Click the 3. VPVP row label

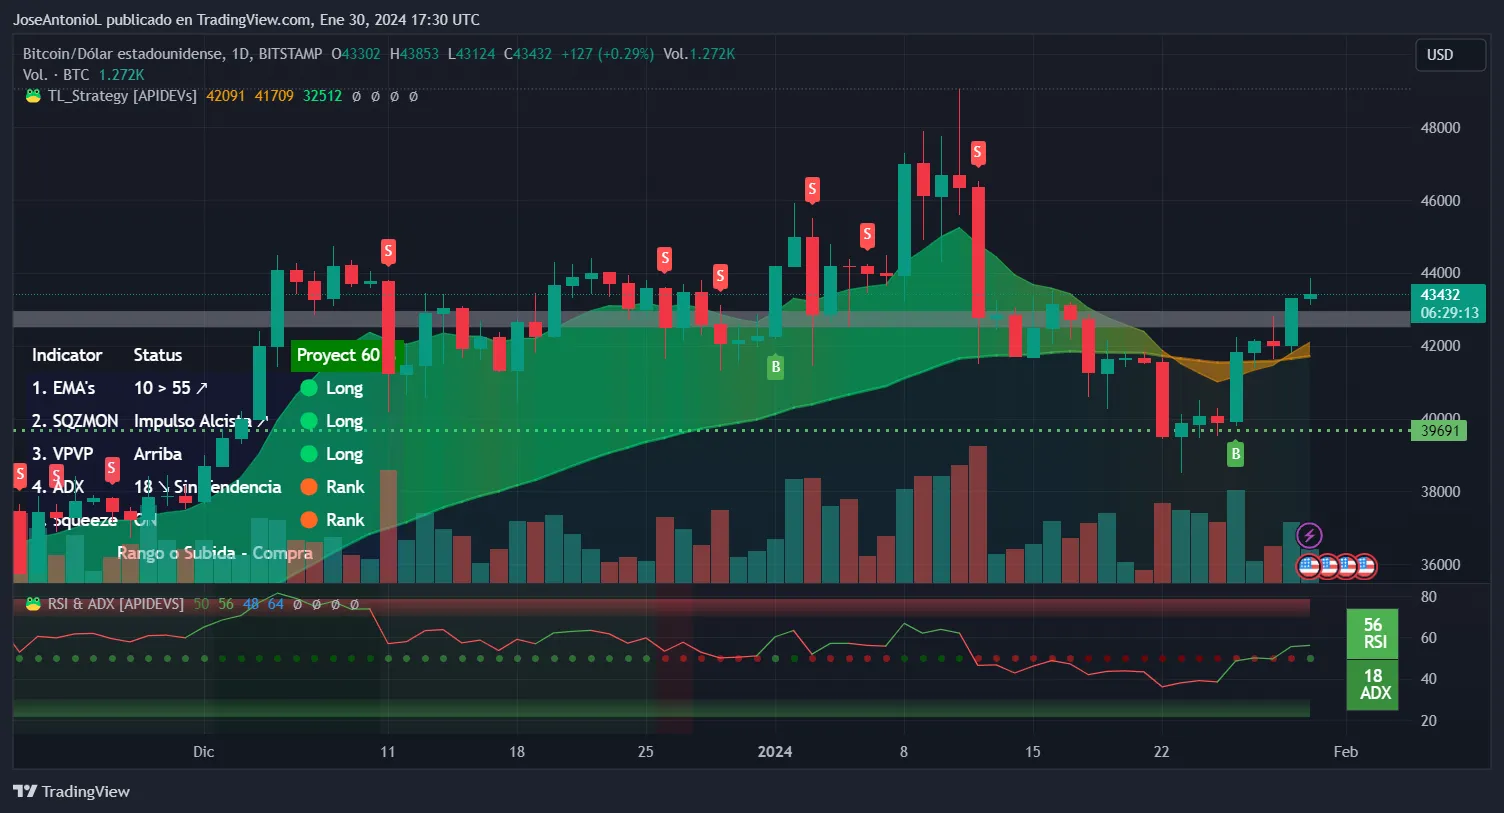(x=62, y=454)
